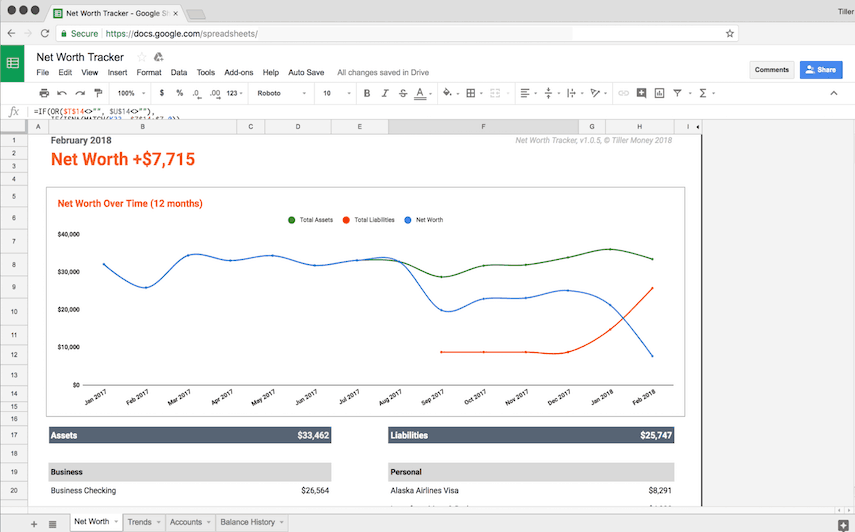Click the browser Reload icon
The image size is (855, 532).
click(x=45, y=33)
